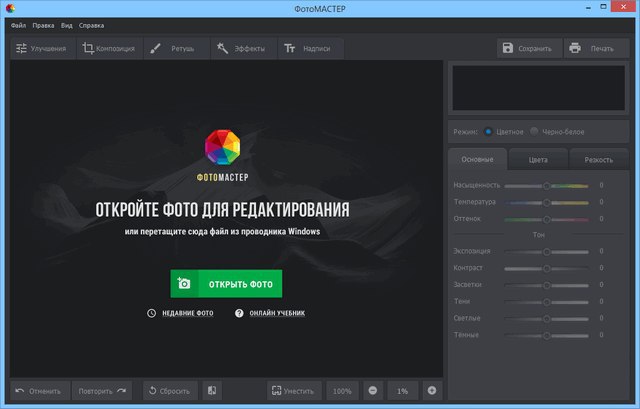Viewport: 640px width, 409px height.
Task: Select the Надписи text tool
Action: pos(311,49)
